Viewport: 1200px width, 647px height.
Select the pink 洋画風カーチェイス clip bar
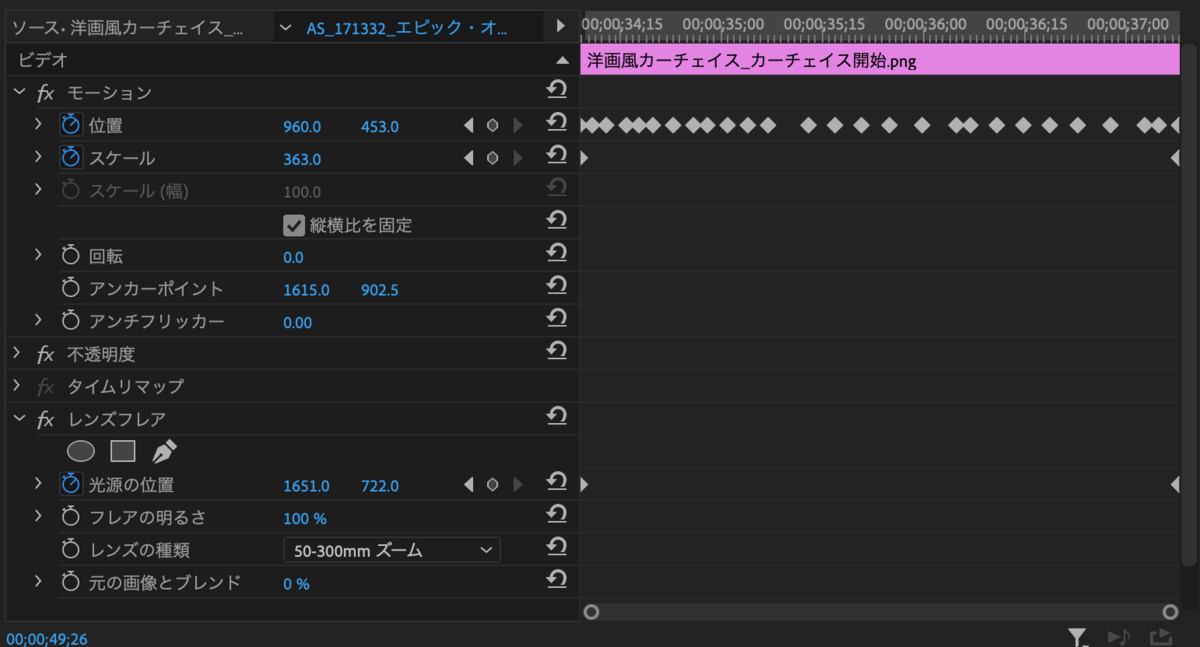tap(880, 60)
